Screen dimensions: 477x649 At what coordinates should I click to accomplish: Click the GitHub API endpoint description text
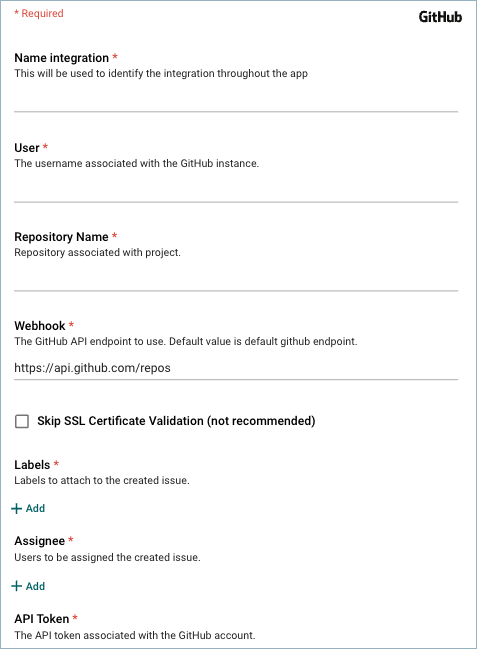[x=186, y=341]
